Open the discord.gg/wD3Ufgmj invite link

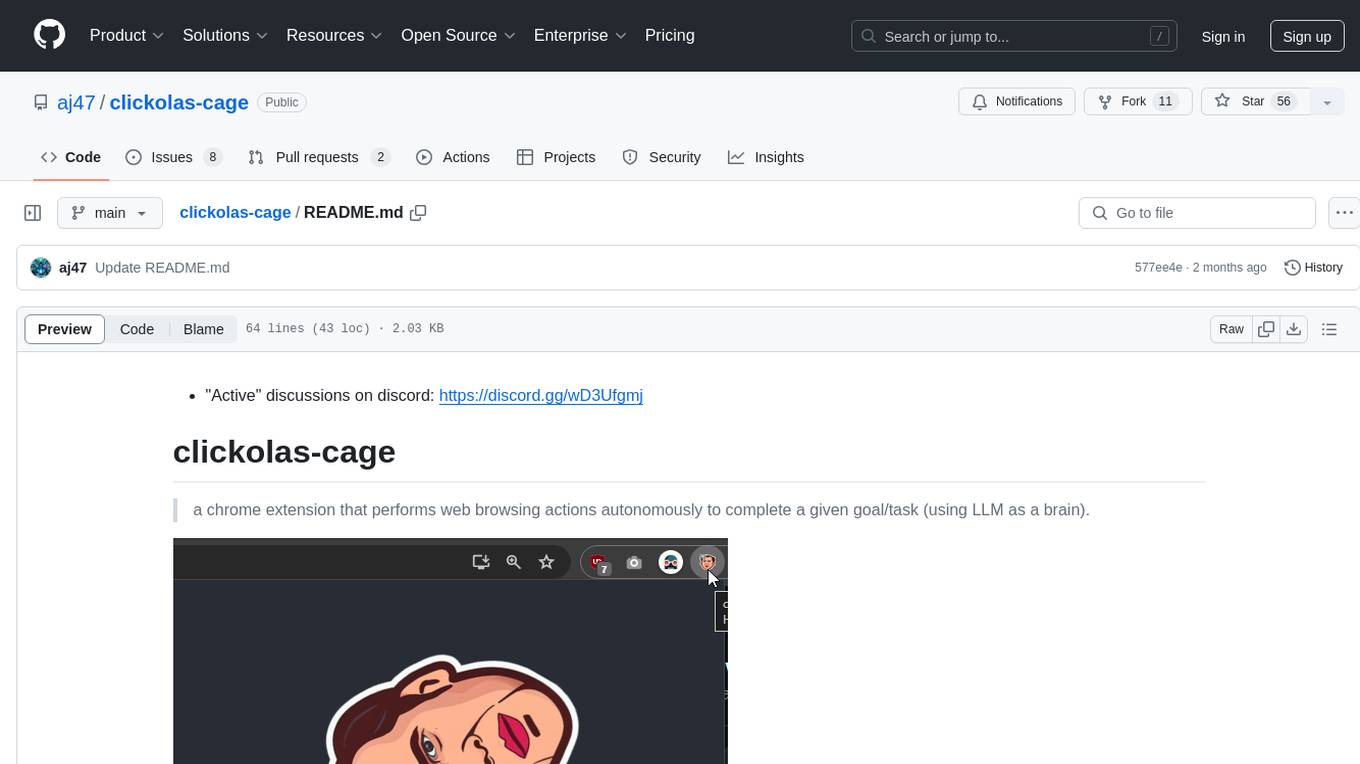[541, 395]
